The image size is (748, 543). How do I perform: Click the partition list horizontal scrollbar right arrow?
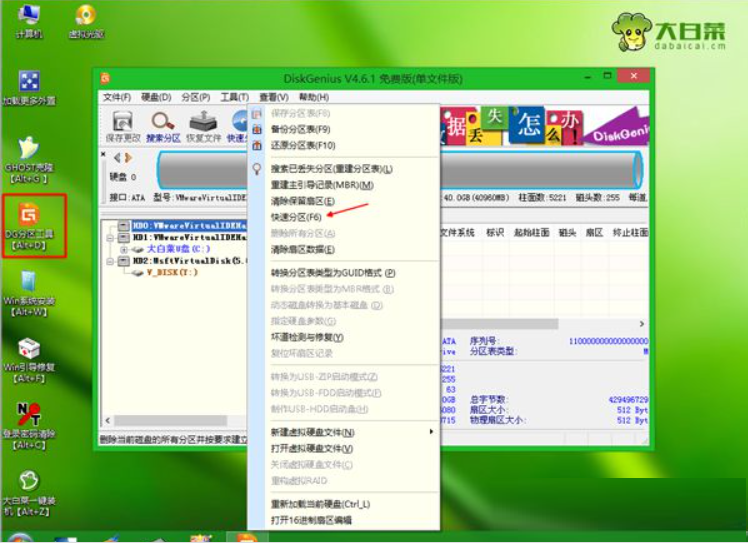coord(643,324)
